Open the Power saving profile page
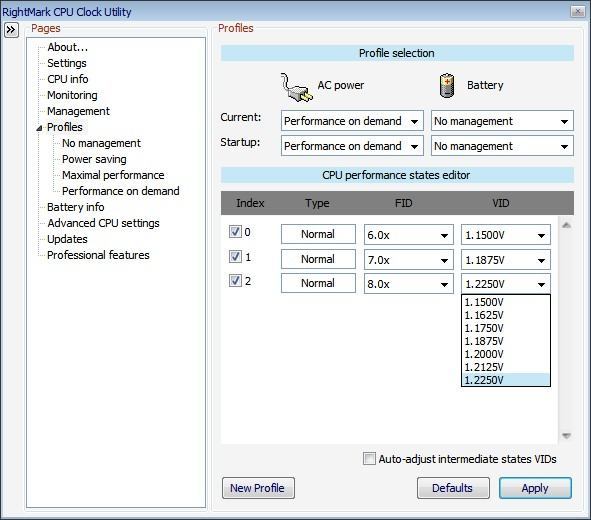The width and height of the screenshot is (591, 520). (94, 159)
